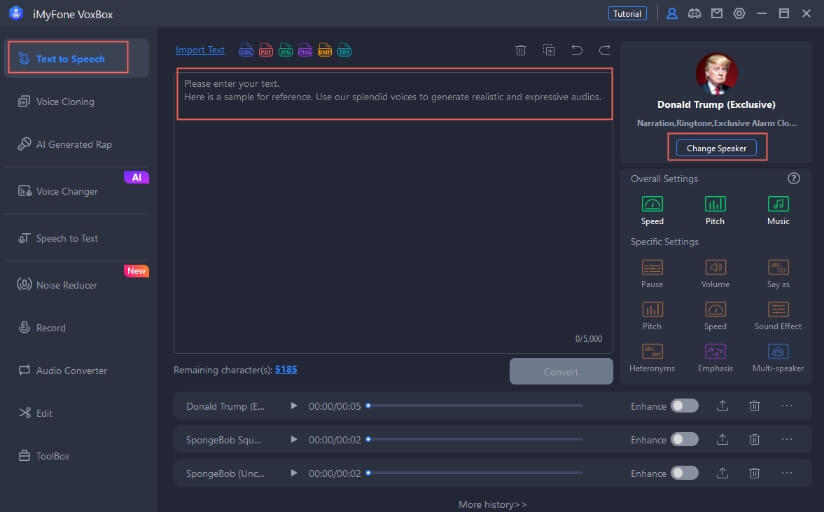Expand the More history list

coord(492,504)
